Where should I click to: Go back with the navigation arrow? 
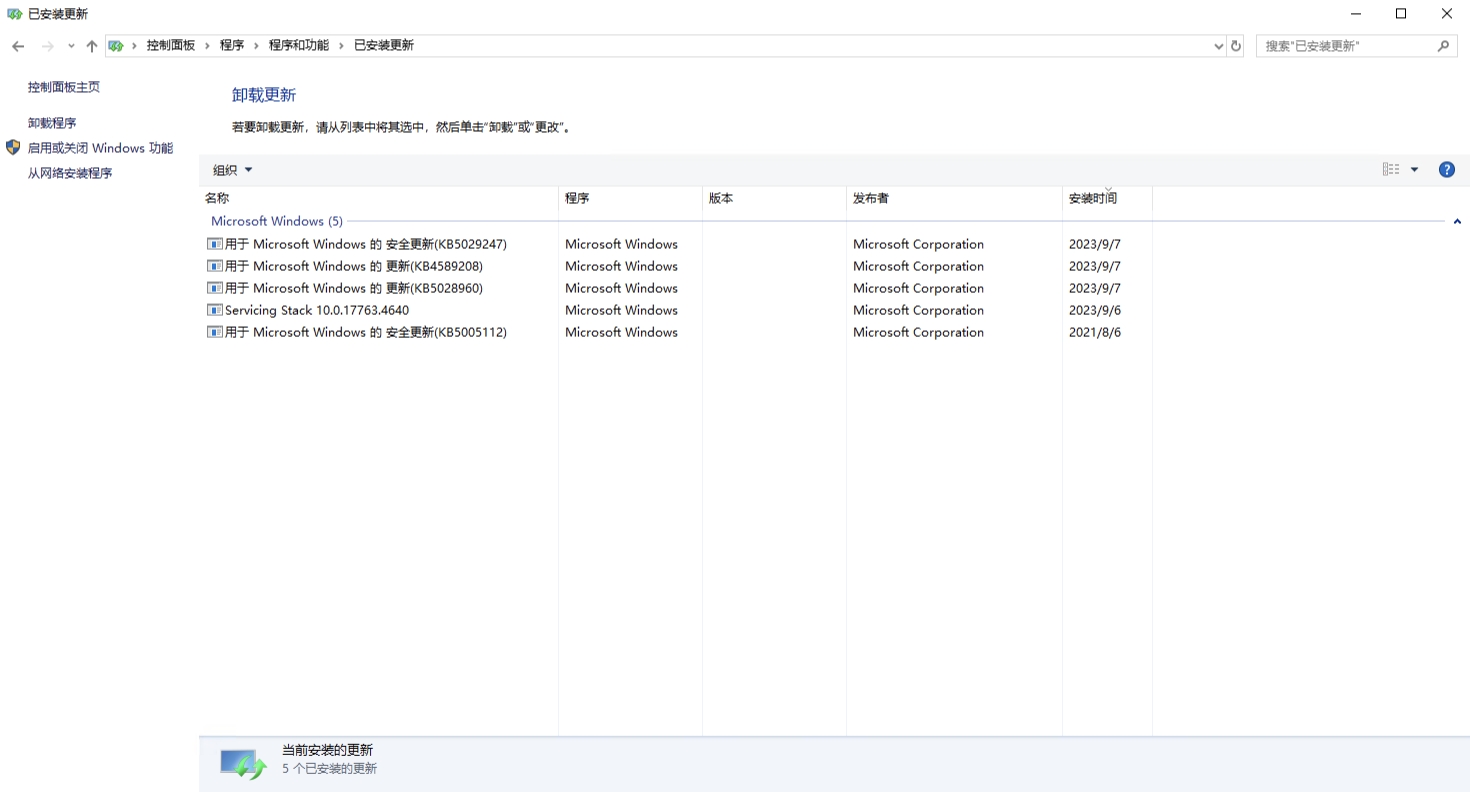pos(18,46)
